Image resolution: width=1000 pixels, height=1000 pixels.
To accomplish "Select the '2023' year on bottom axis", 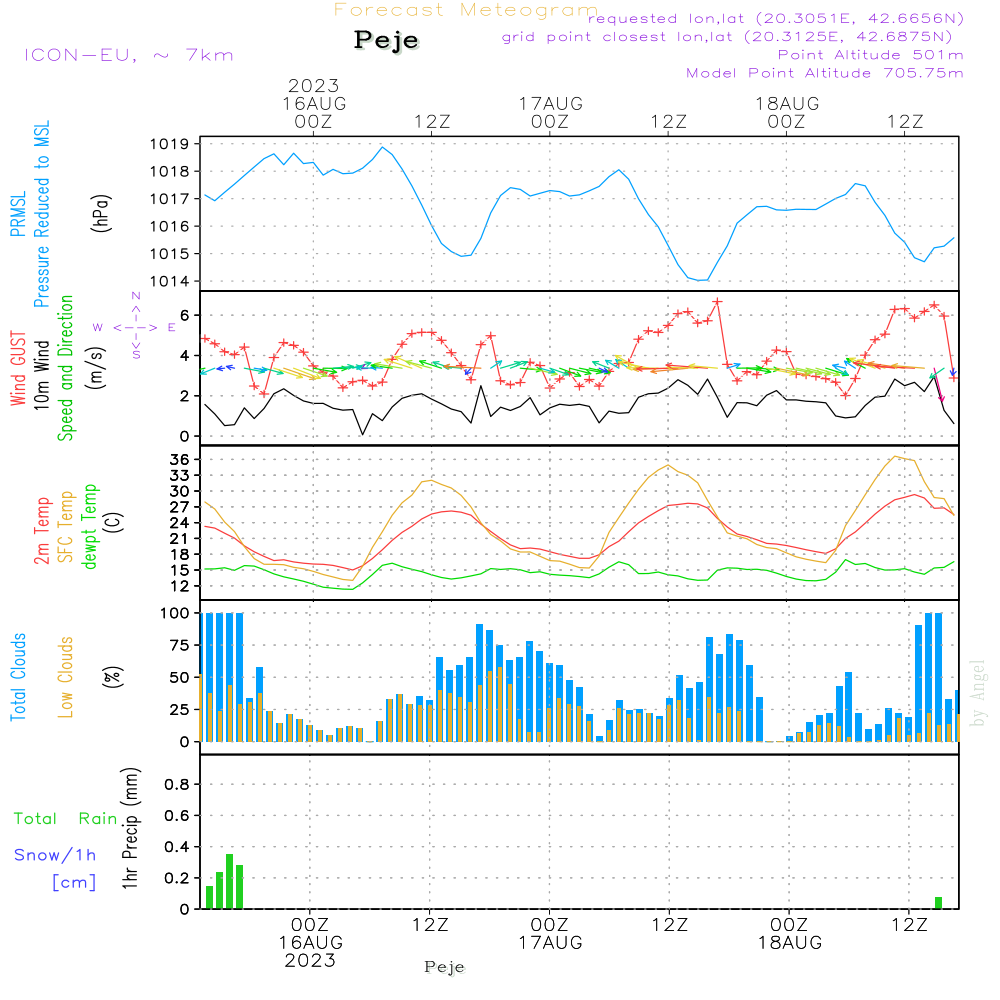I will [311, 960].
